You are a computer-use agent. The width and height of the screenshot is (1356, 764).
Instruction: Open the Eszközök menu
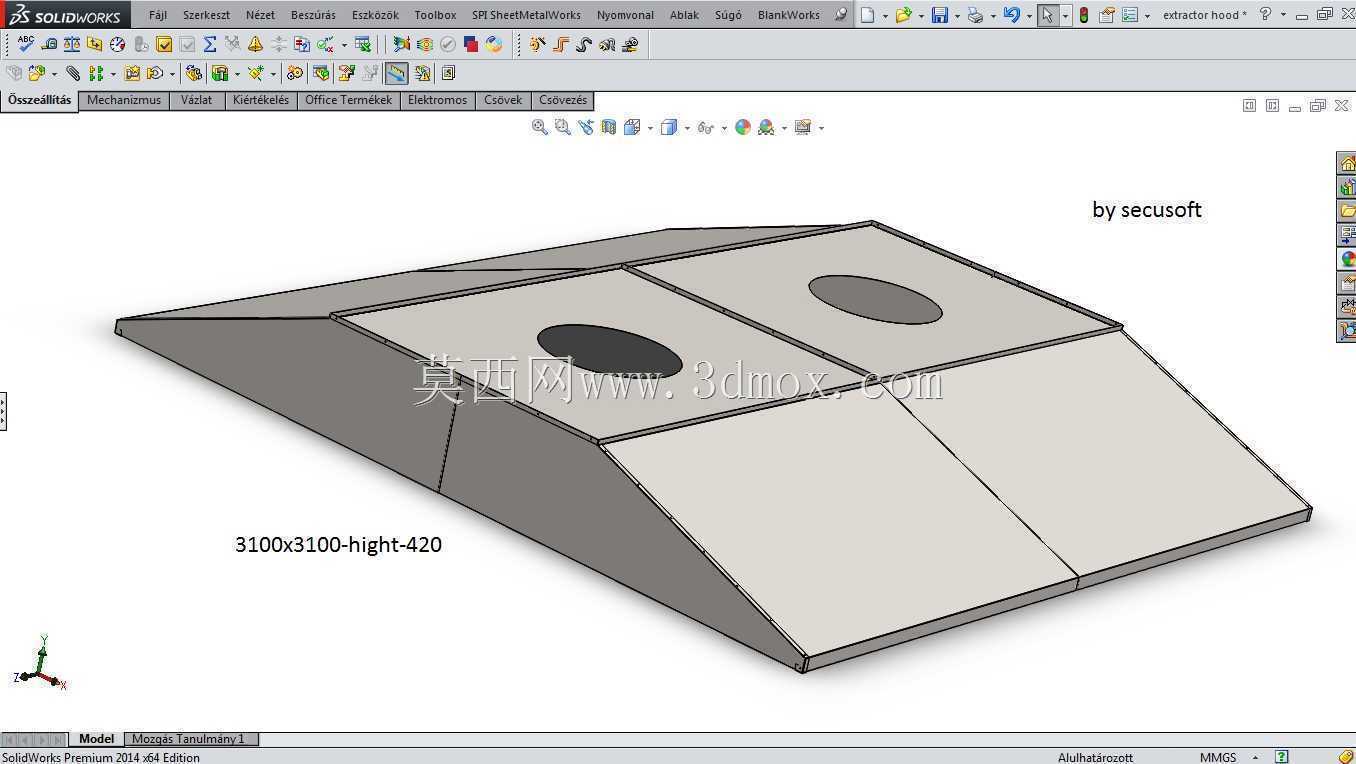375,15
